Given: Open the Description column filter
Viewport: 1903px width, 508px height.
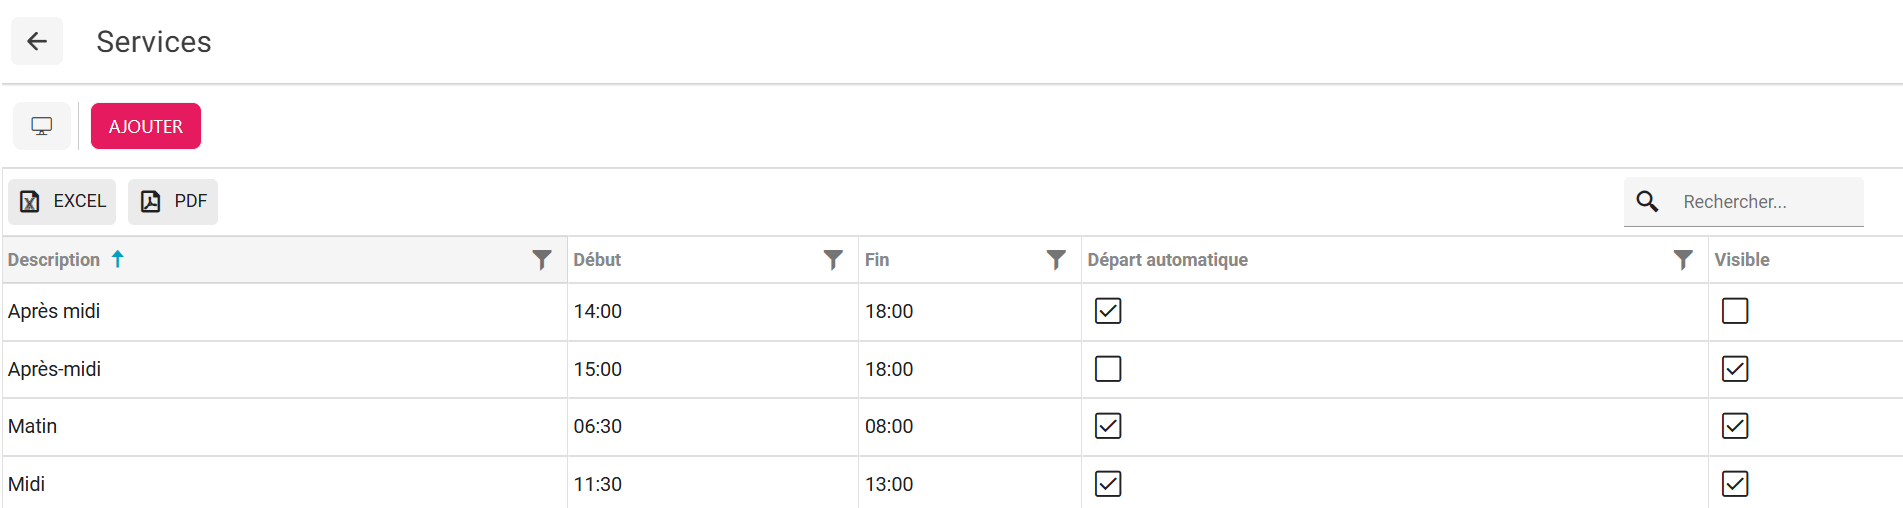Looking at the screenshot, I should pos(542,260).
